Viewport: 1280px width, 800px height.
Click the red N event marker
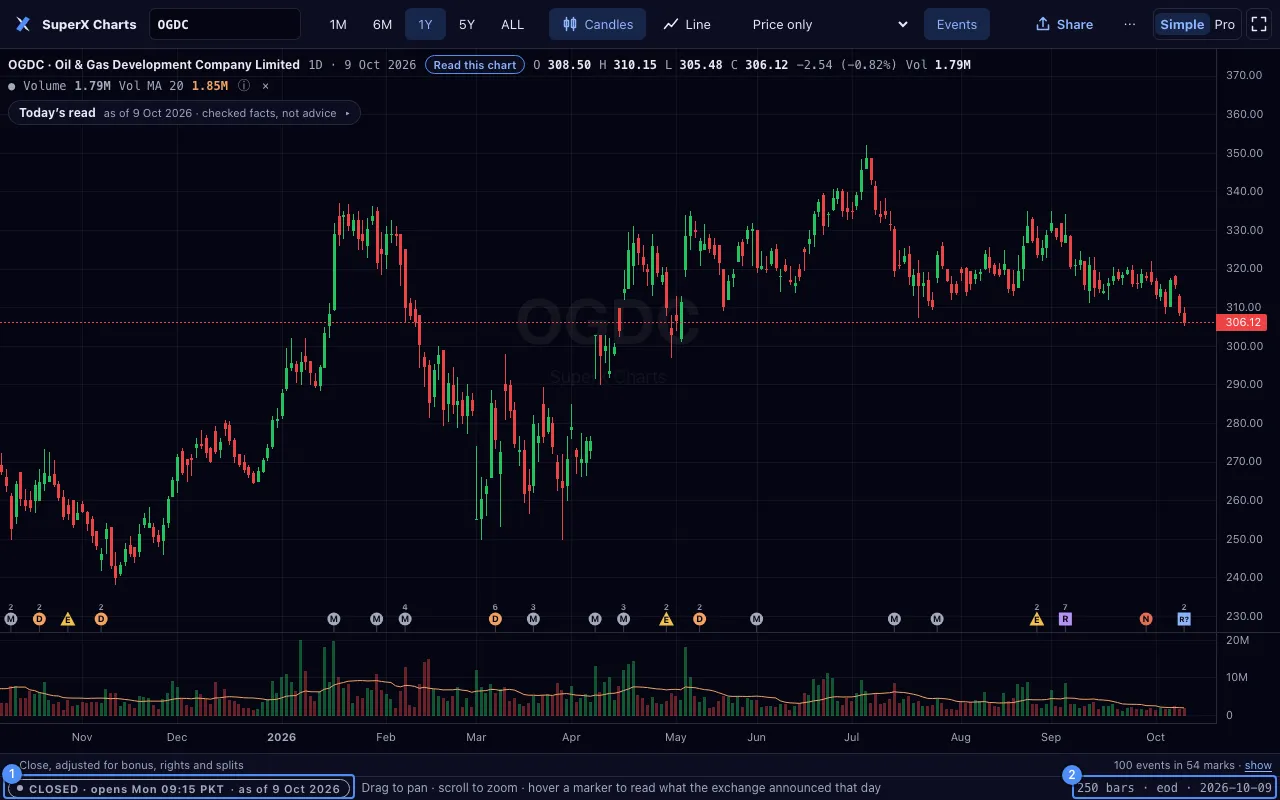click(x=1146, y=619)
